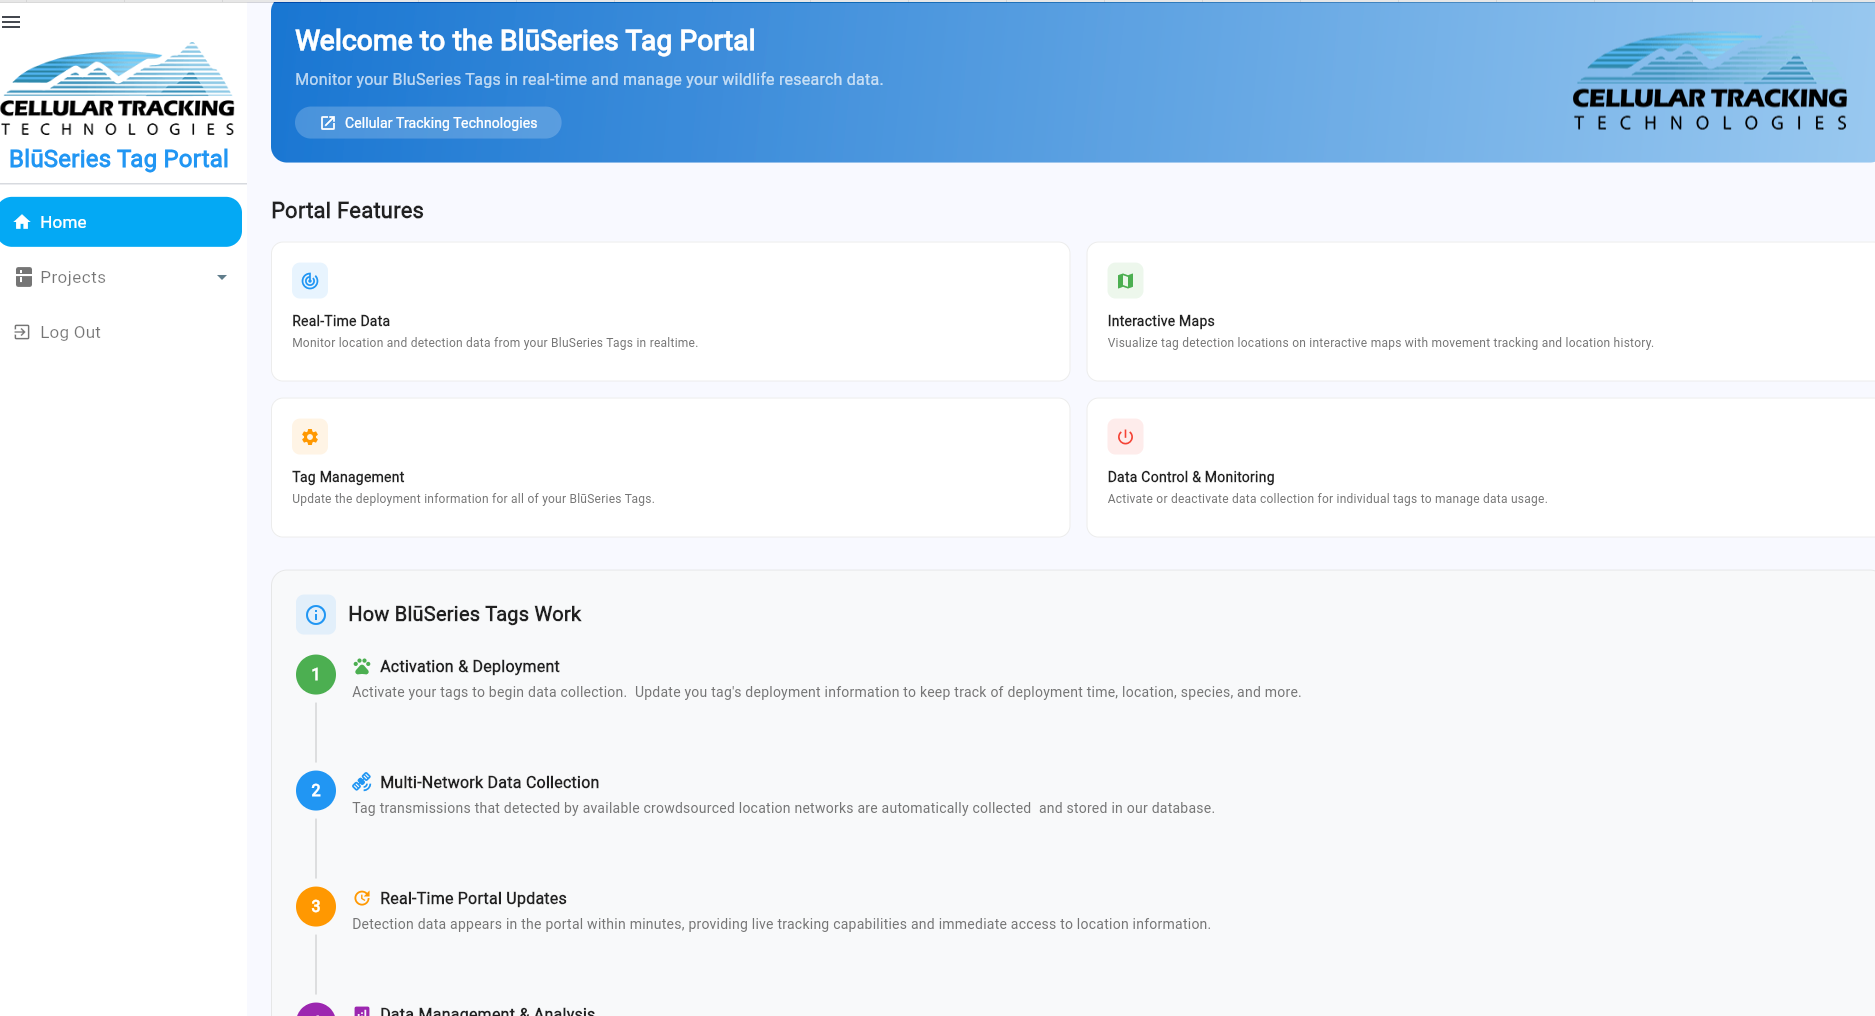1875x1016 pixels.
Task: Log Out from the sidebar
Action: (x=70, y=332)
